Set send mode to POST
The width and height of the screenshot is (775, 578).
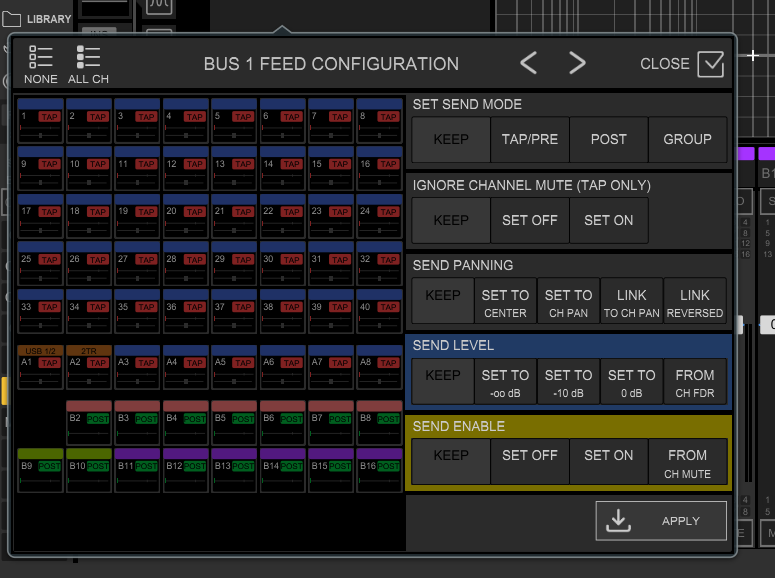pos(608,139)
